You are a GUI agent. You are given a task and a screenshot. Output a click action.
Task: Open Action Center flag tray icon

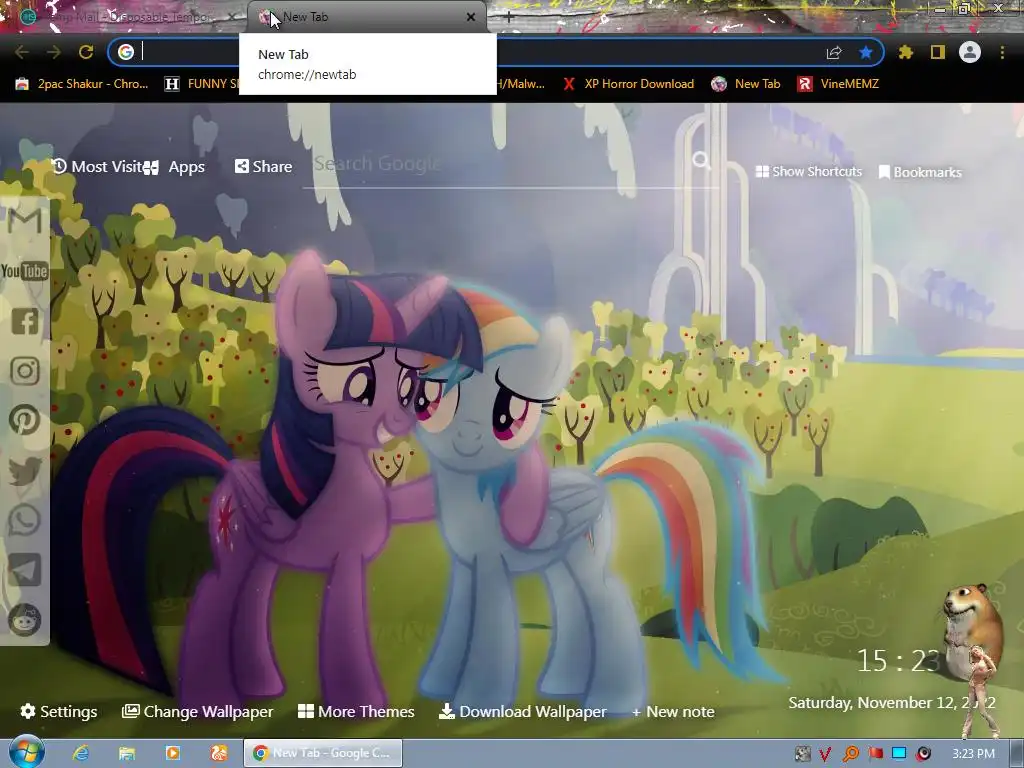875,754
